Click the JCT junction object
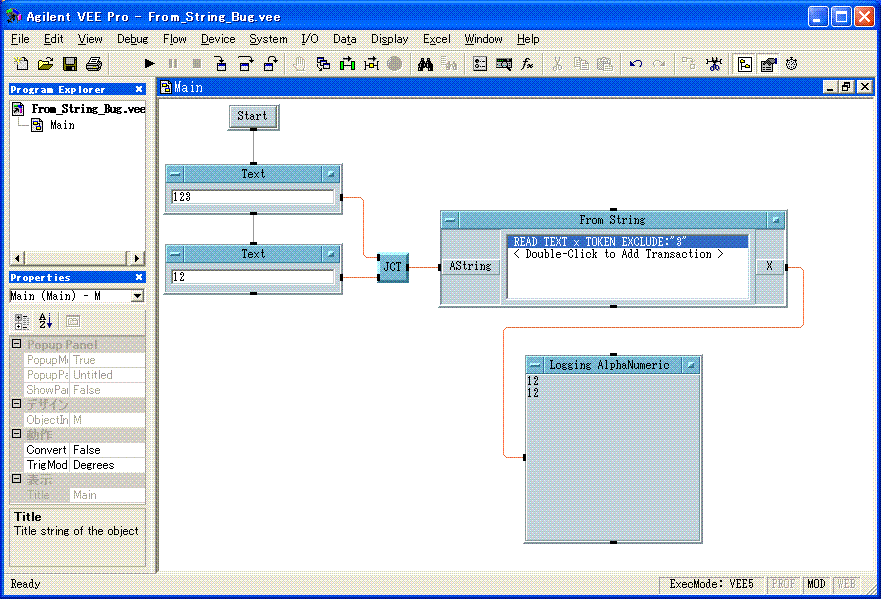 point(393,267)
